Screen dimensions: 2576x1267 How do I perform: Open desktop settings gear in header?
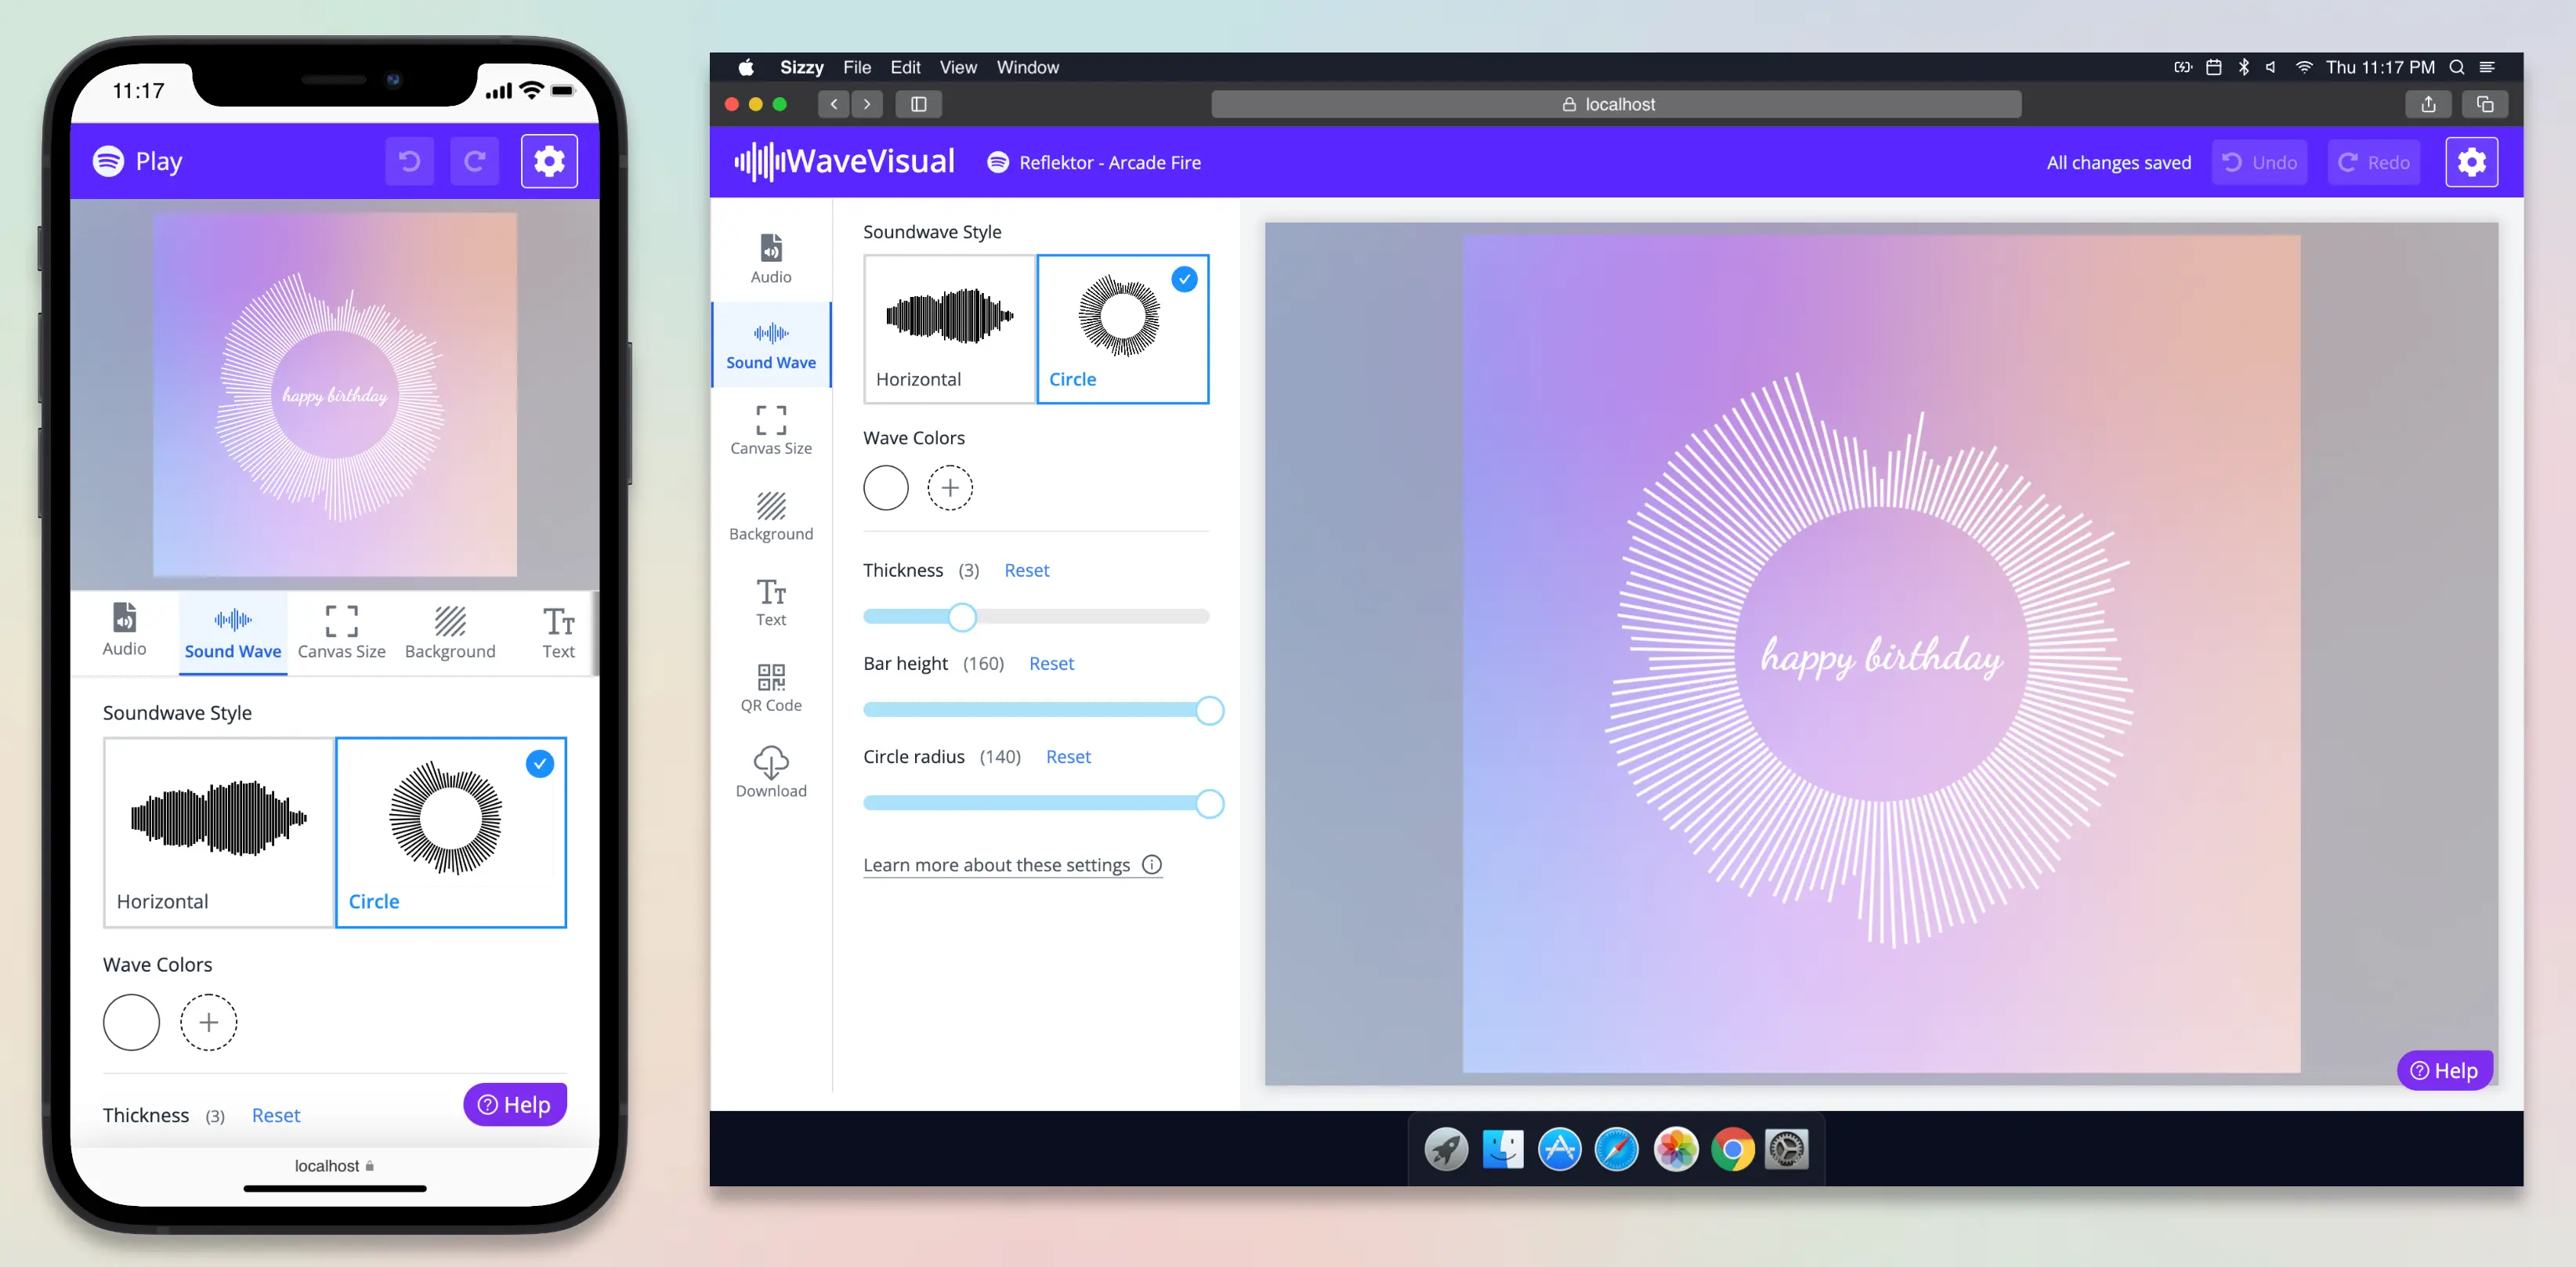click(2470, 162)
